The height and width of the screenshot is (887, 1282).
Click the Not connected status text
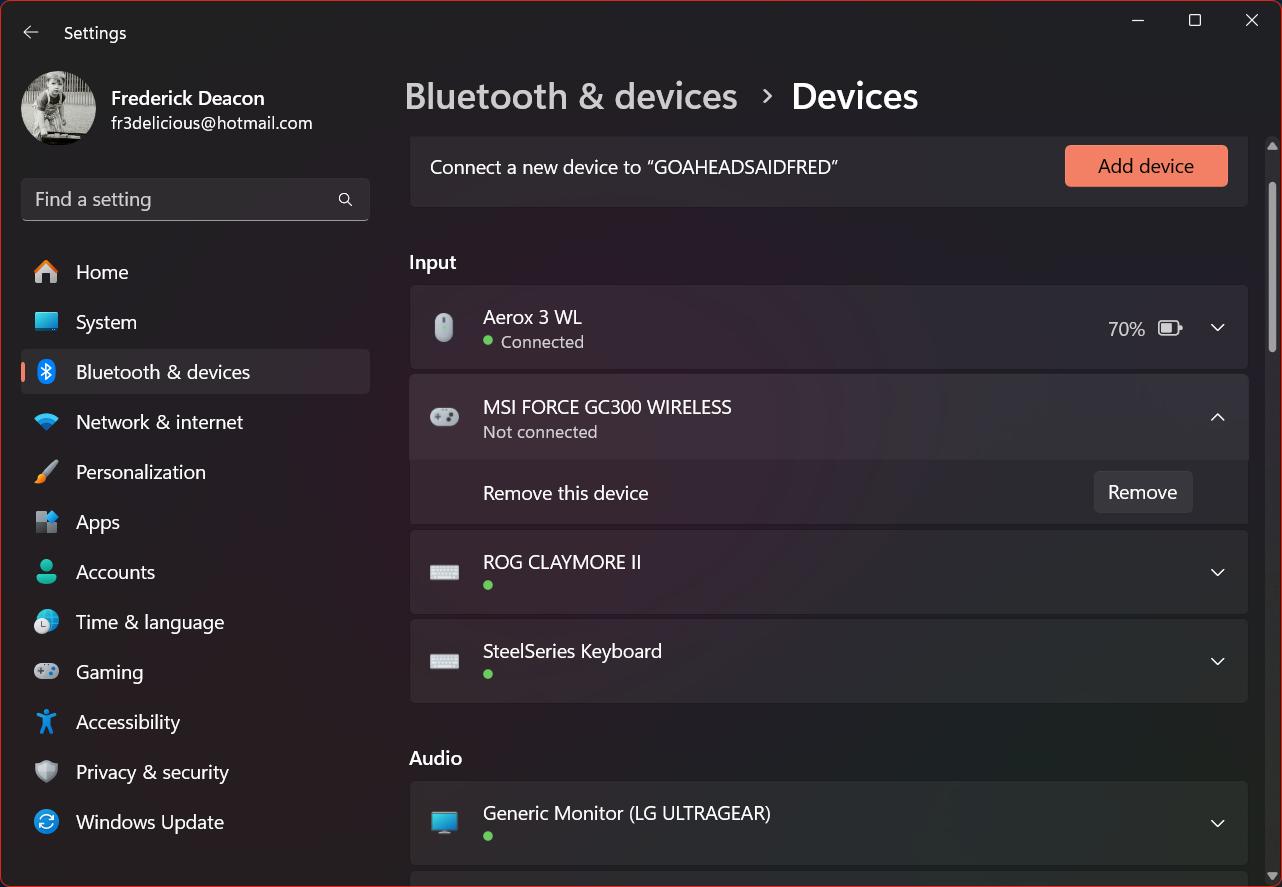pyautogui.click(x=540, y=432)
